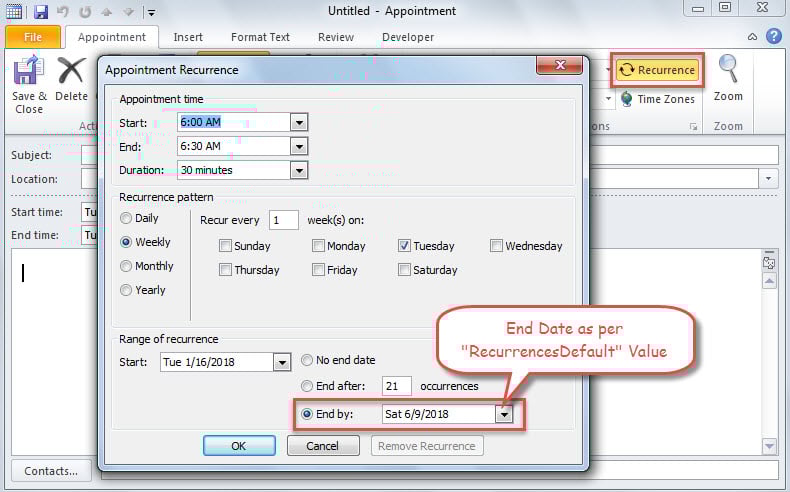Open the File tab

point(33,38)
